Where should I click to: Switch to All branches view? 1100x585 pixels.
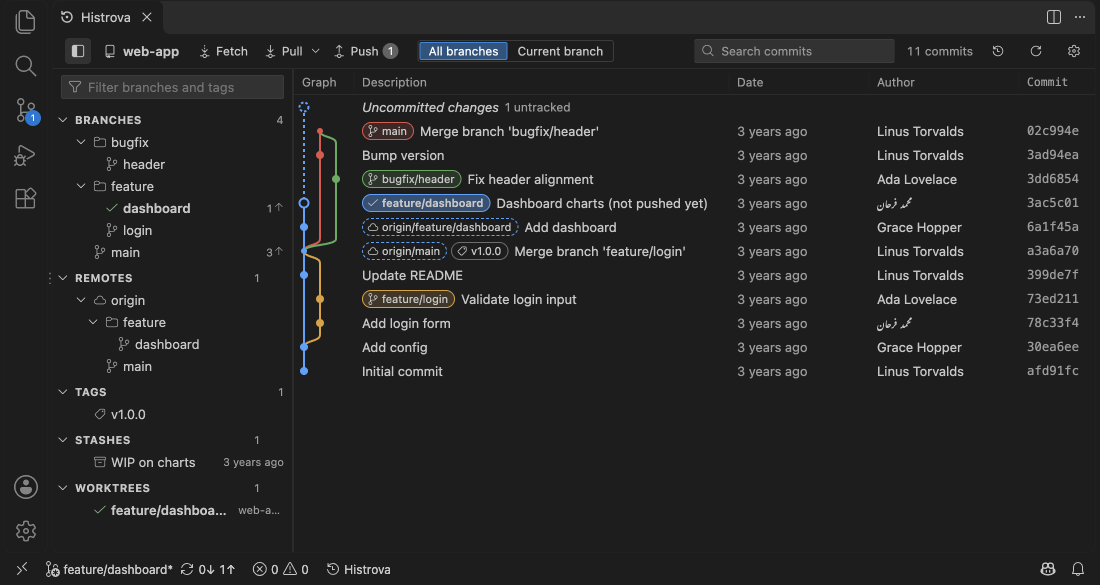click(463, 51)
